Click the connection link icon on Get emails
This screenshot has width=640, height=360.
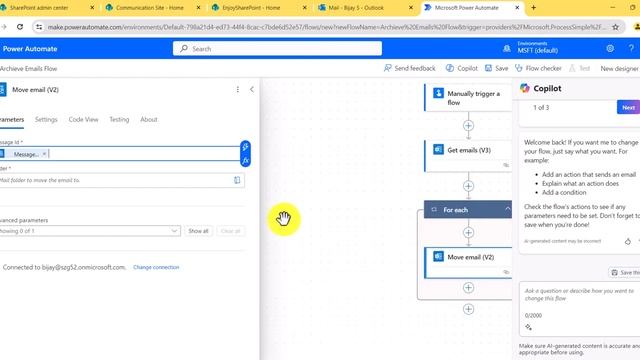506,165
